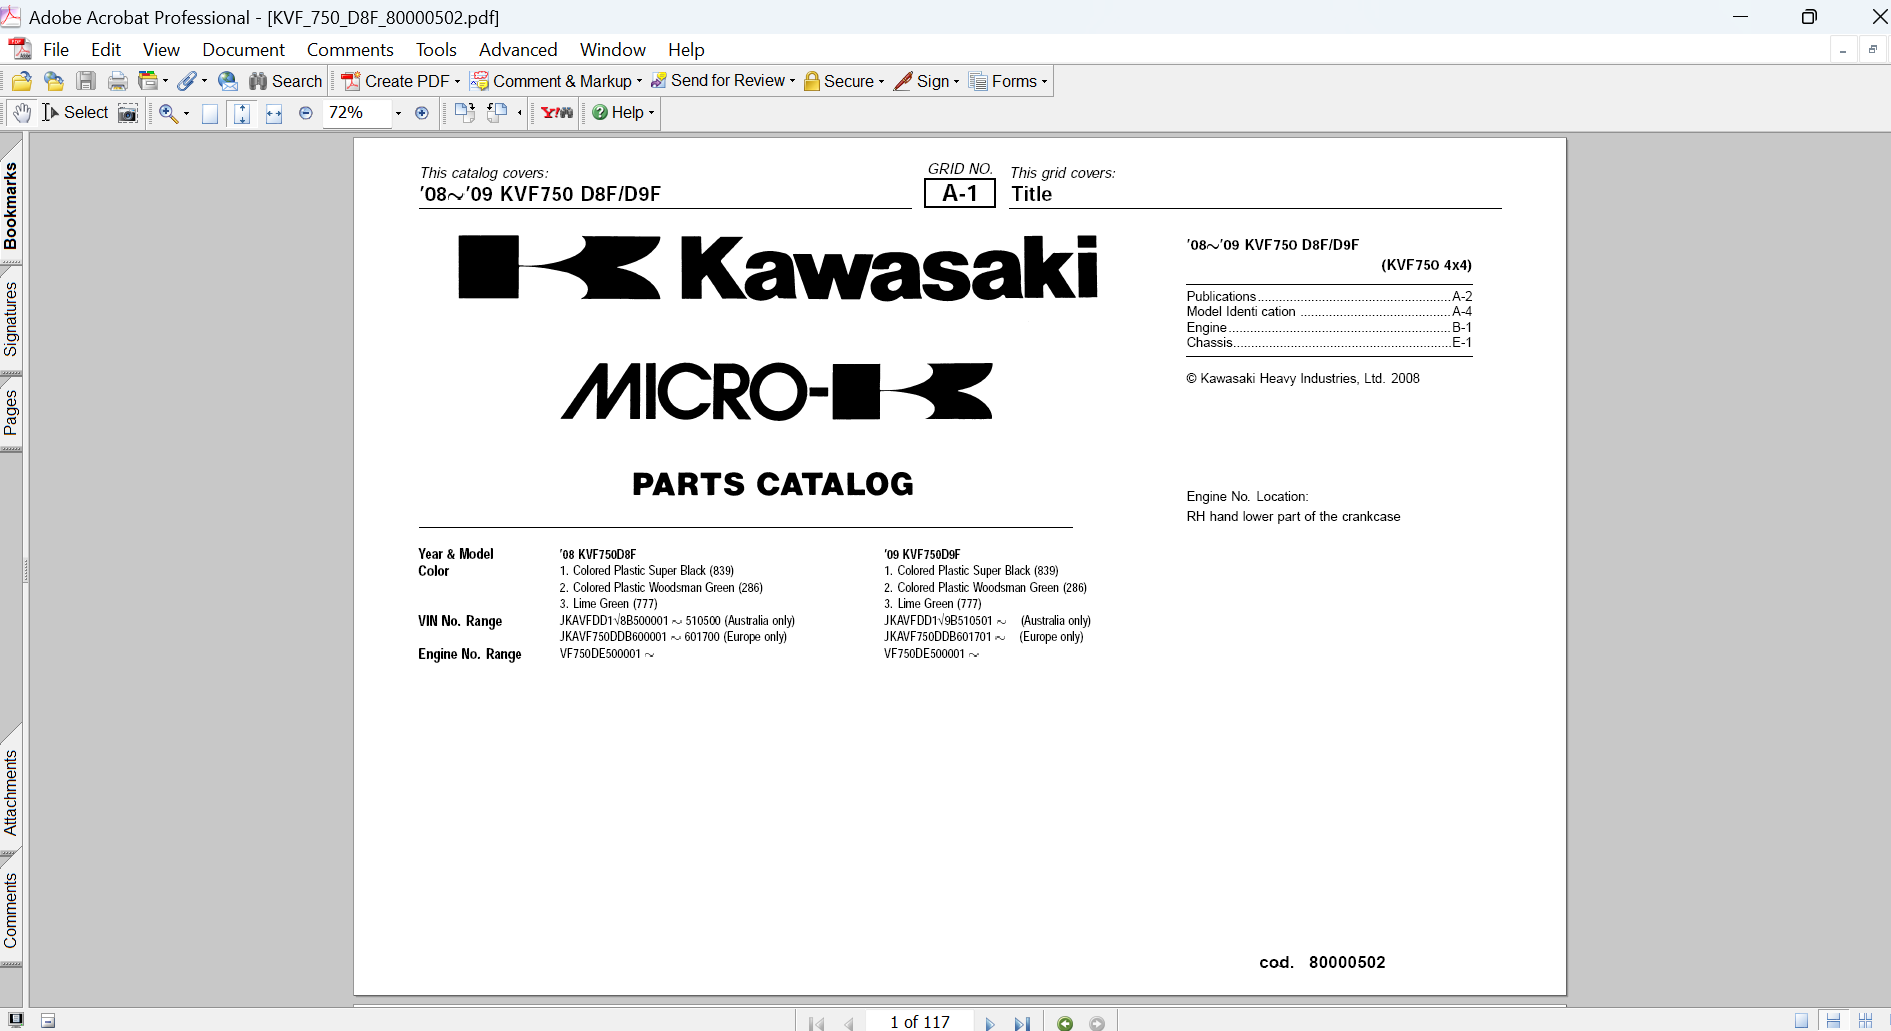Screen dimensions: 1891x1031
Task: Go to next view grey arrow
Action: 1097,1023
